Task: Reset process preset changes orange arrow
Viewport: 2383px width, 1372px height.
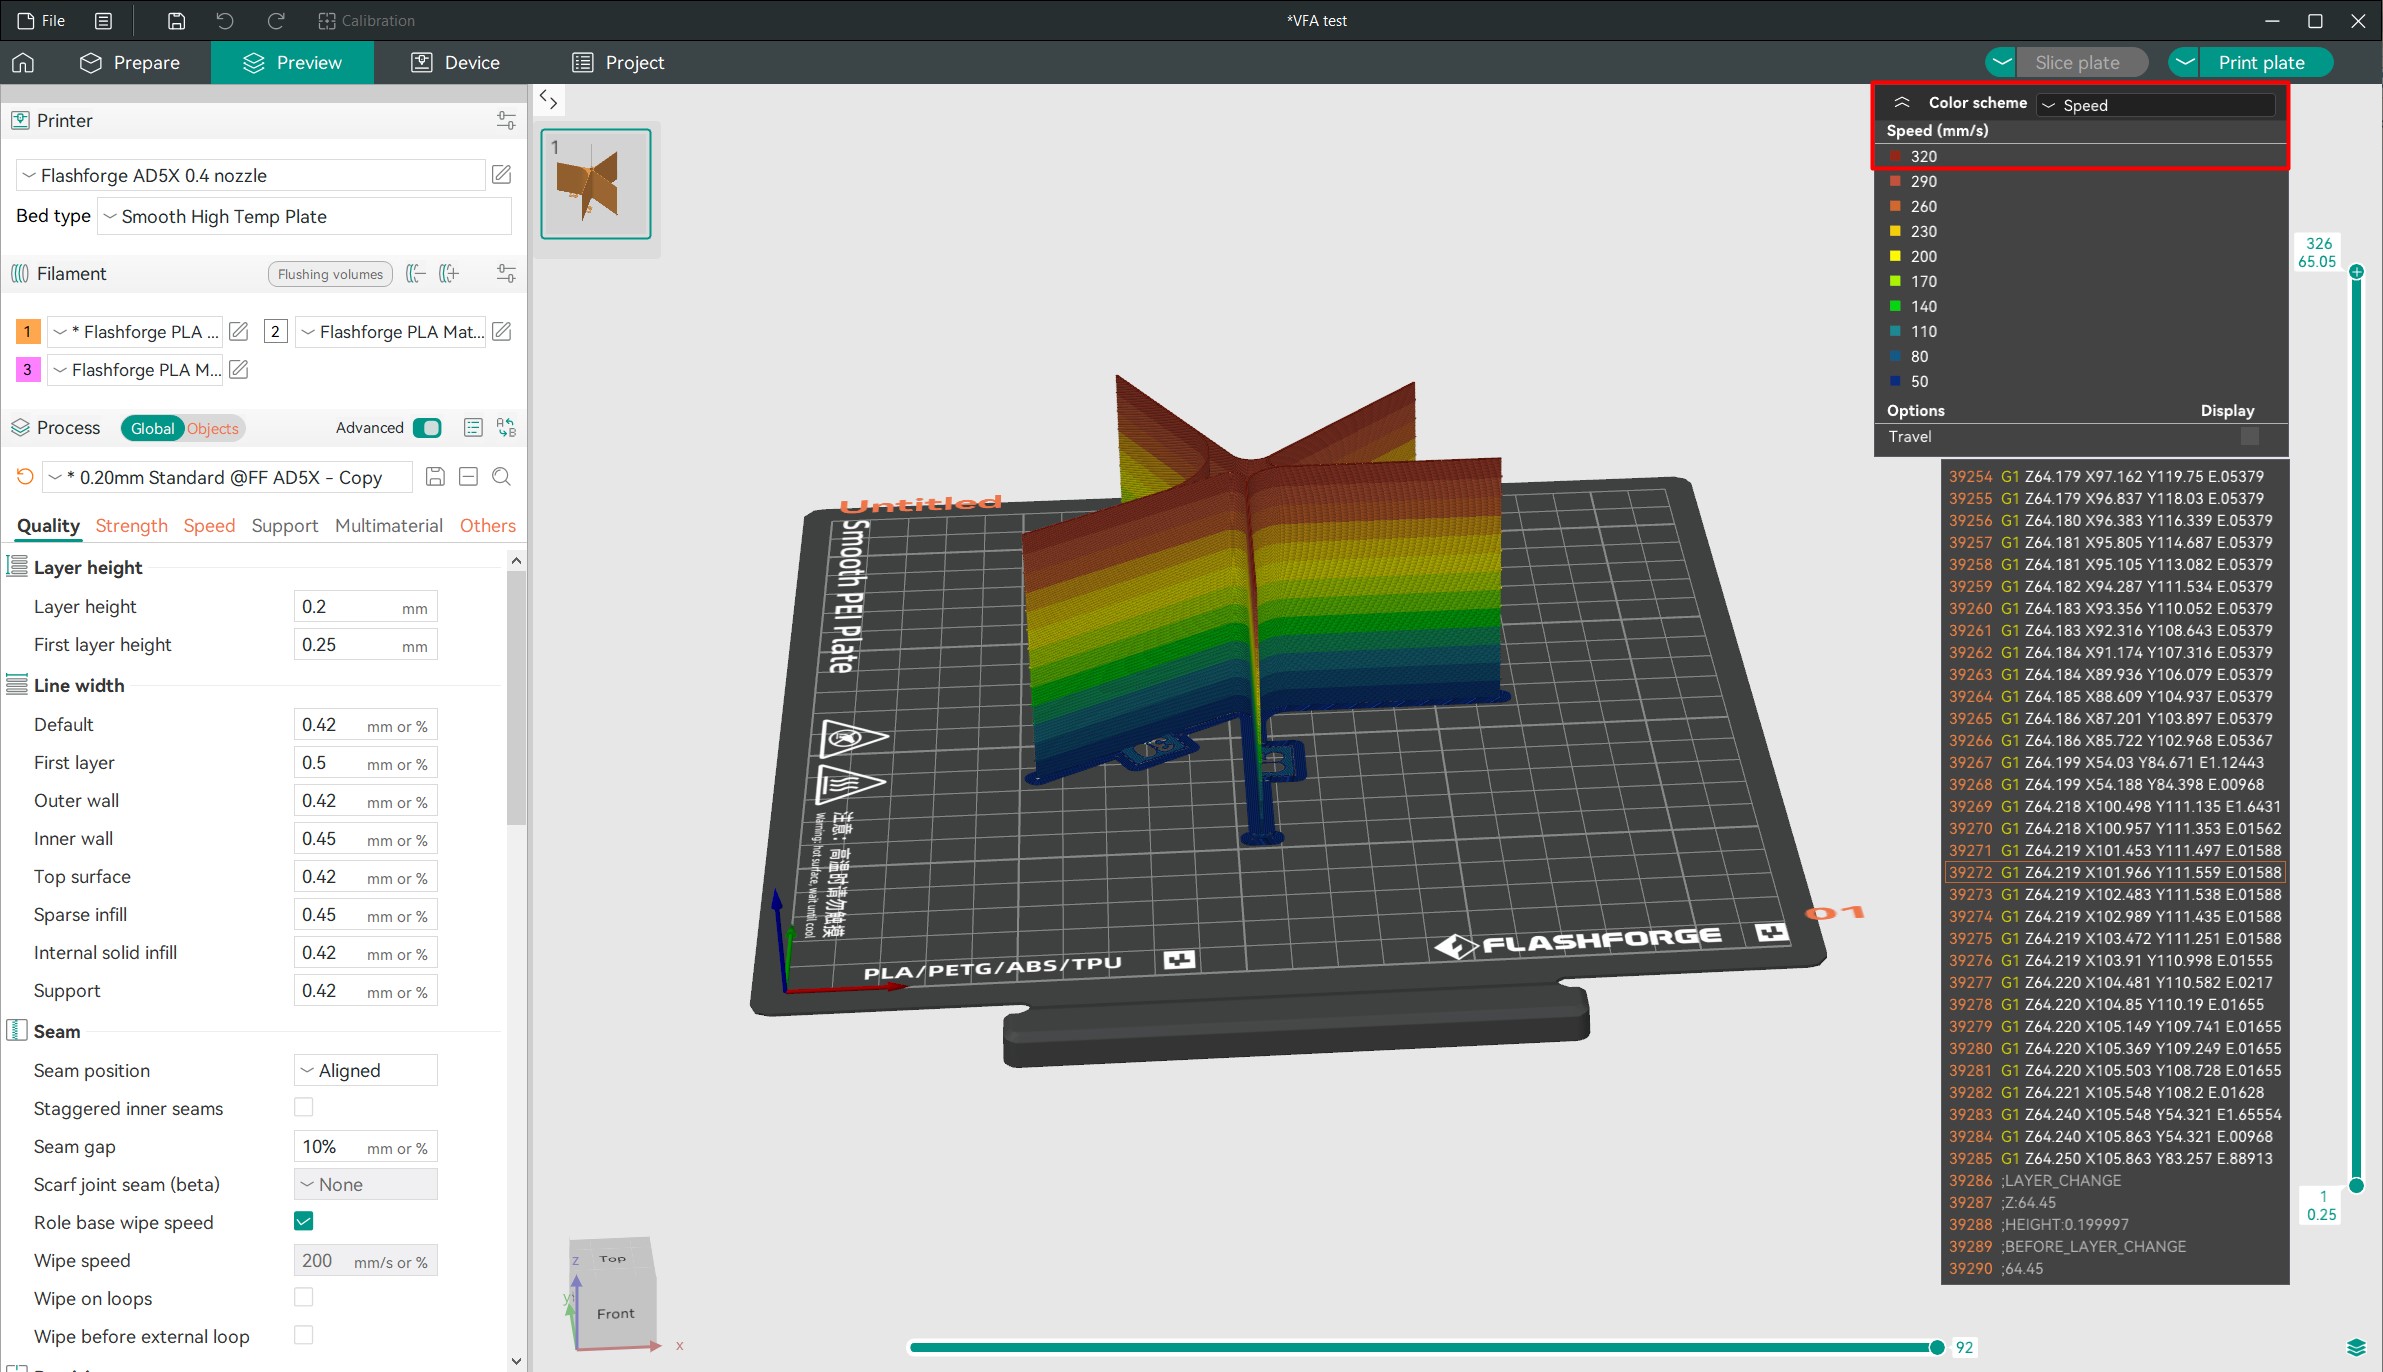Action: 25,477
